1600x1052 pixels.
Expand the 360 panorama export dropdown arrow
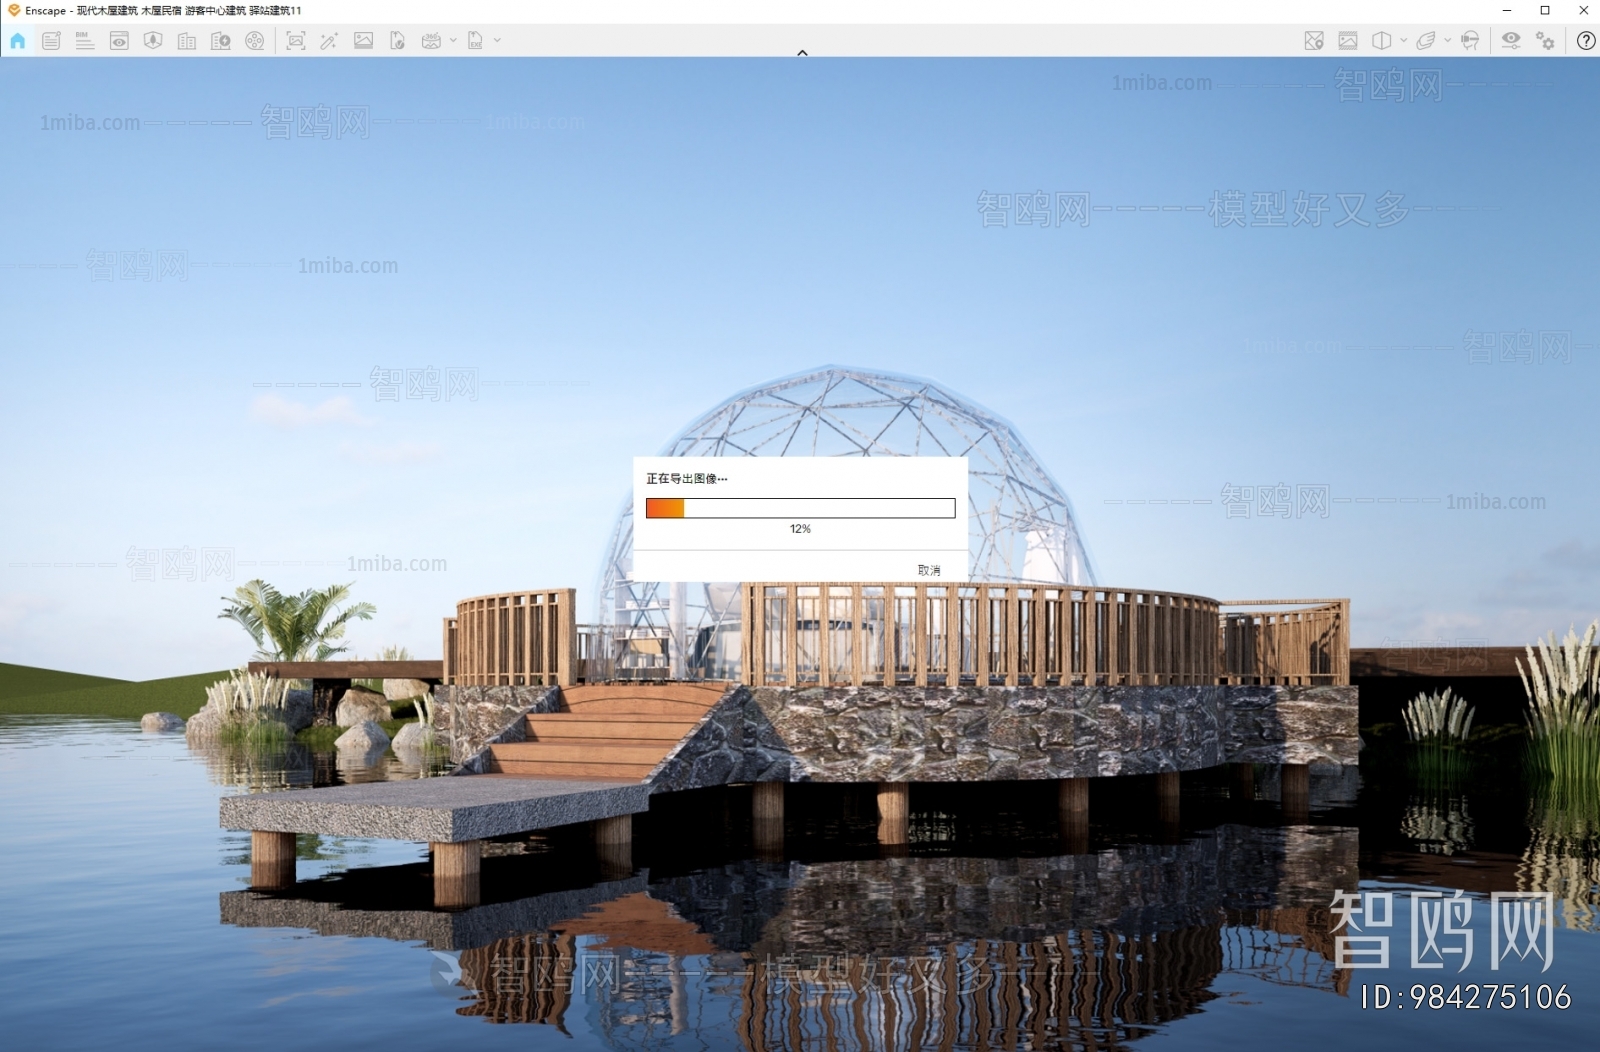pos(454,41)
